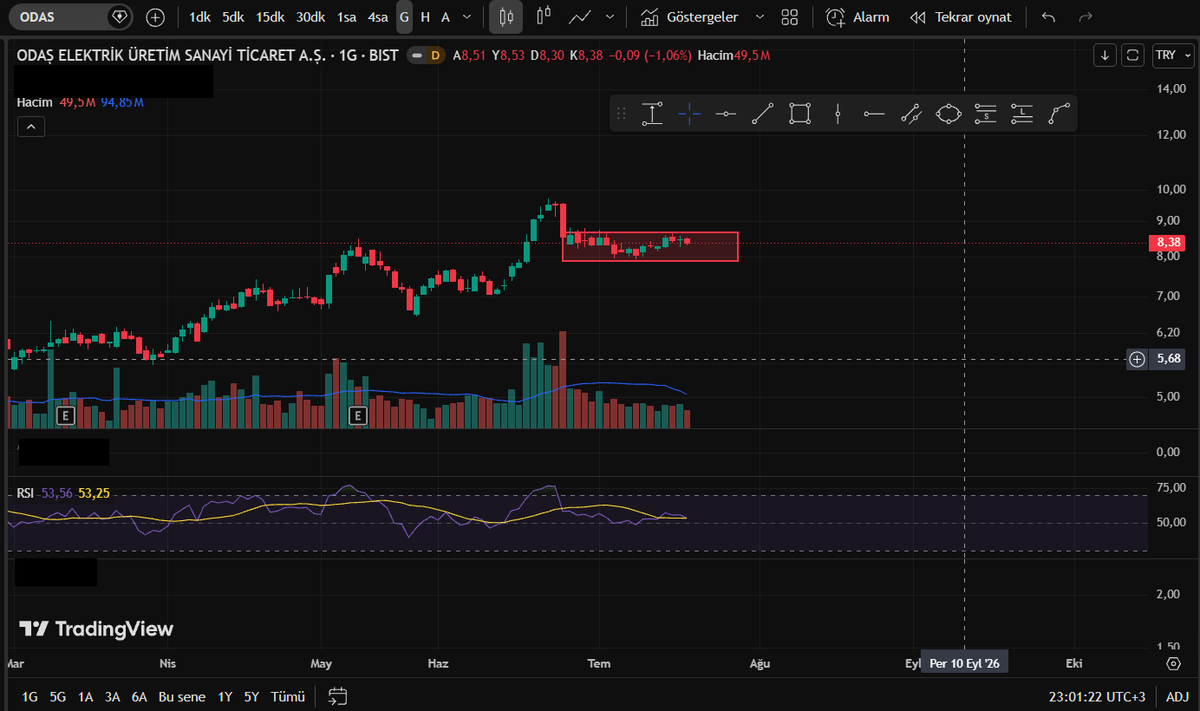
Task: Select the blue crosshair cursor tool
Action: click(689, 114)
